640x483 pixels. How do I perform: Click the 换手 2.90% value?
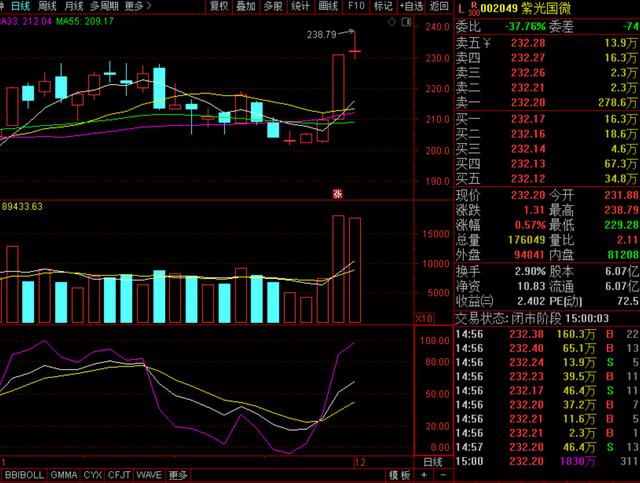point(530,271)
